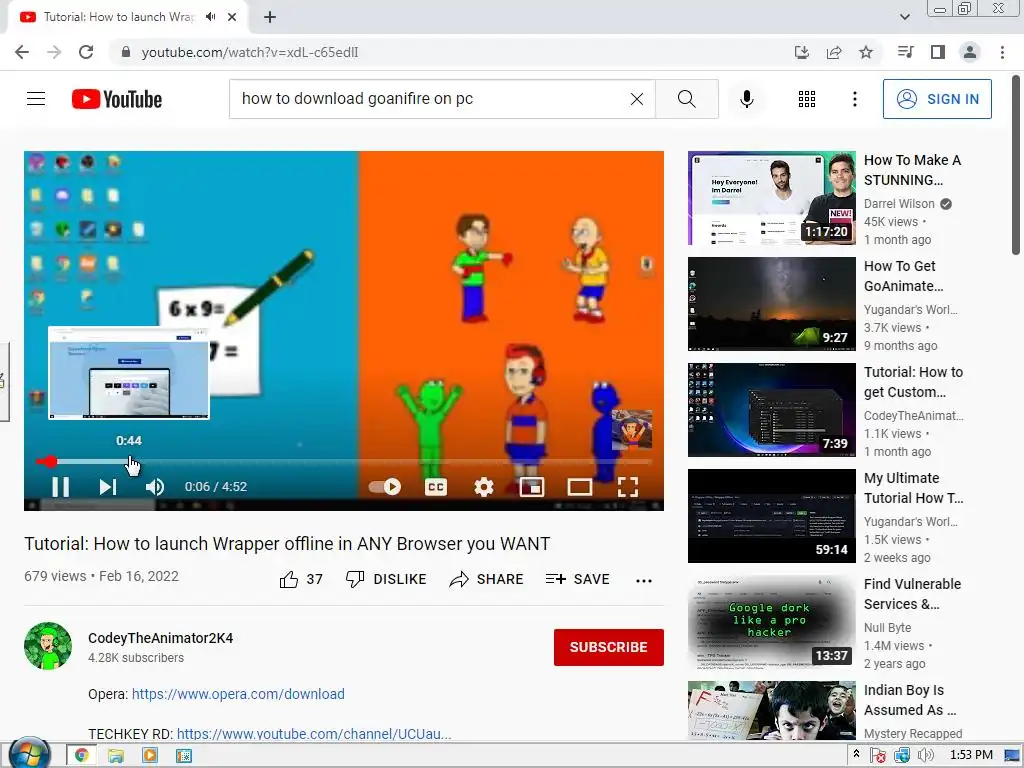This screenshot has height=768, width=1024.
Task: Switch to theater mode
Action: [x=579, y=487]
